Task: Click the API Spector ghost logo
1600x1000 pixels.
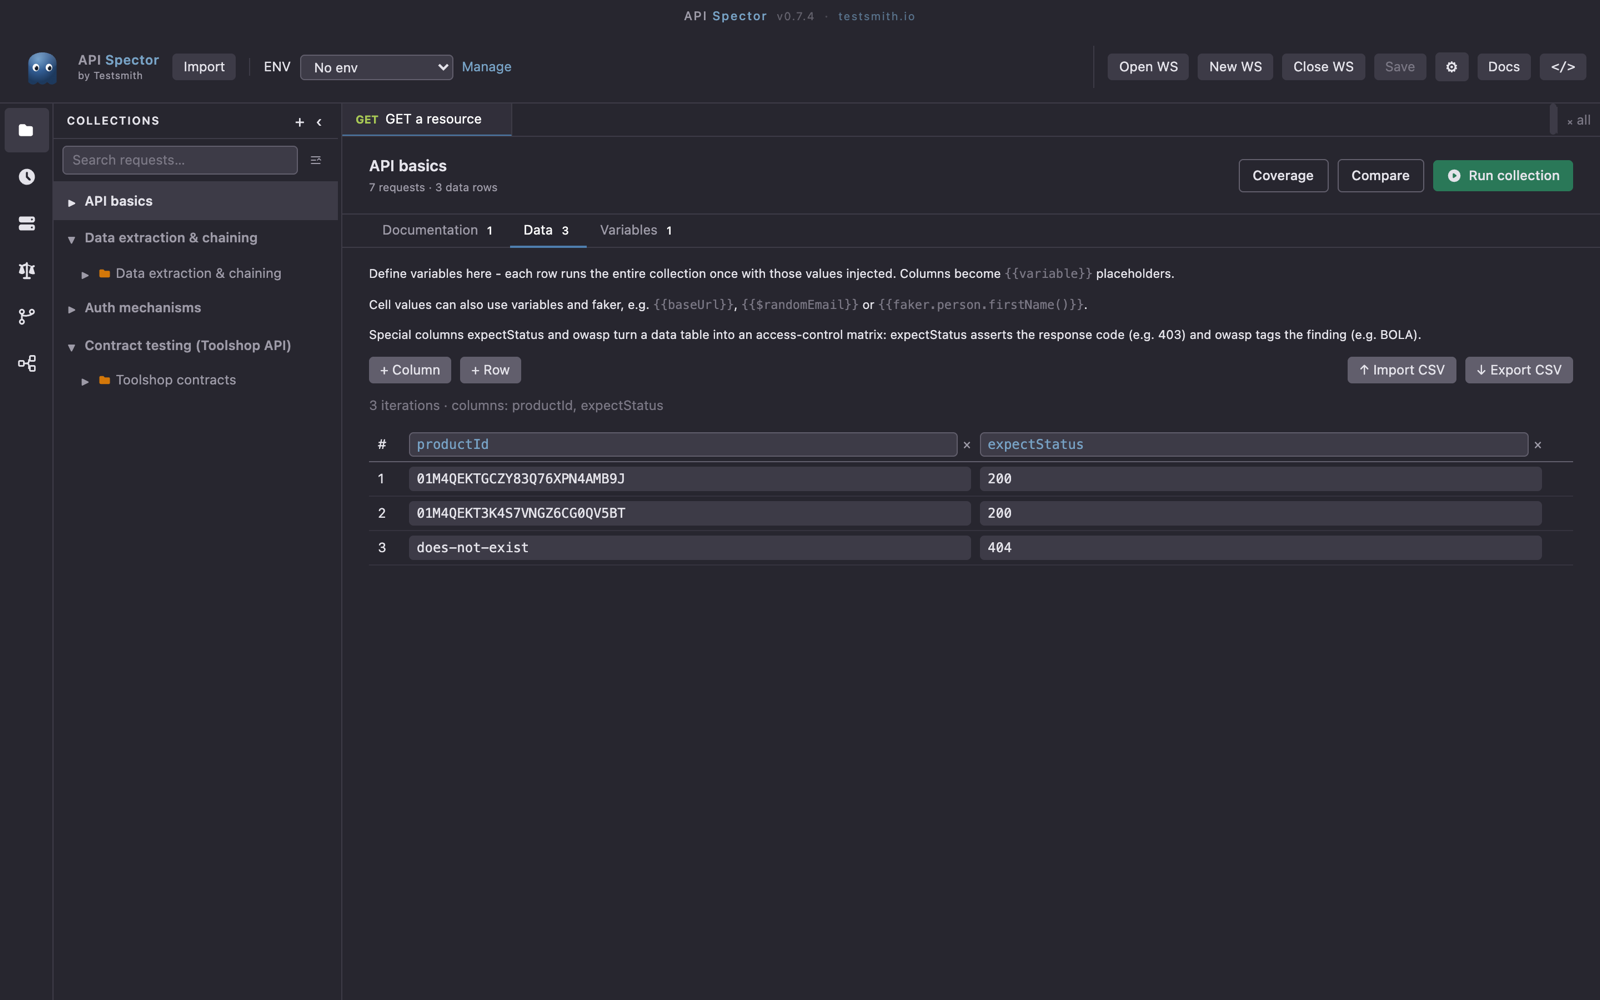Action: 42,67
